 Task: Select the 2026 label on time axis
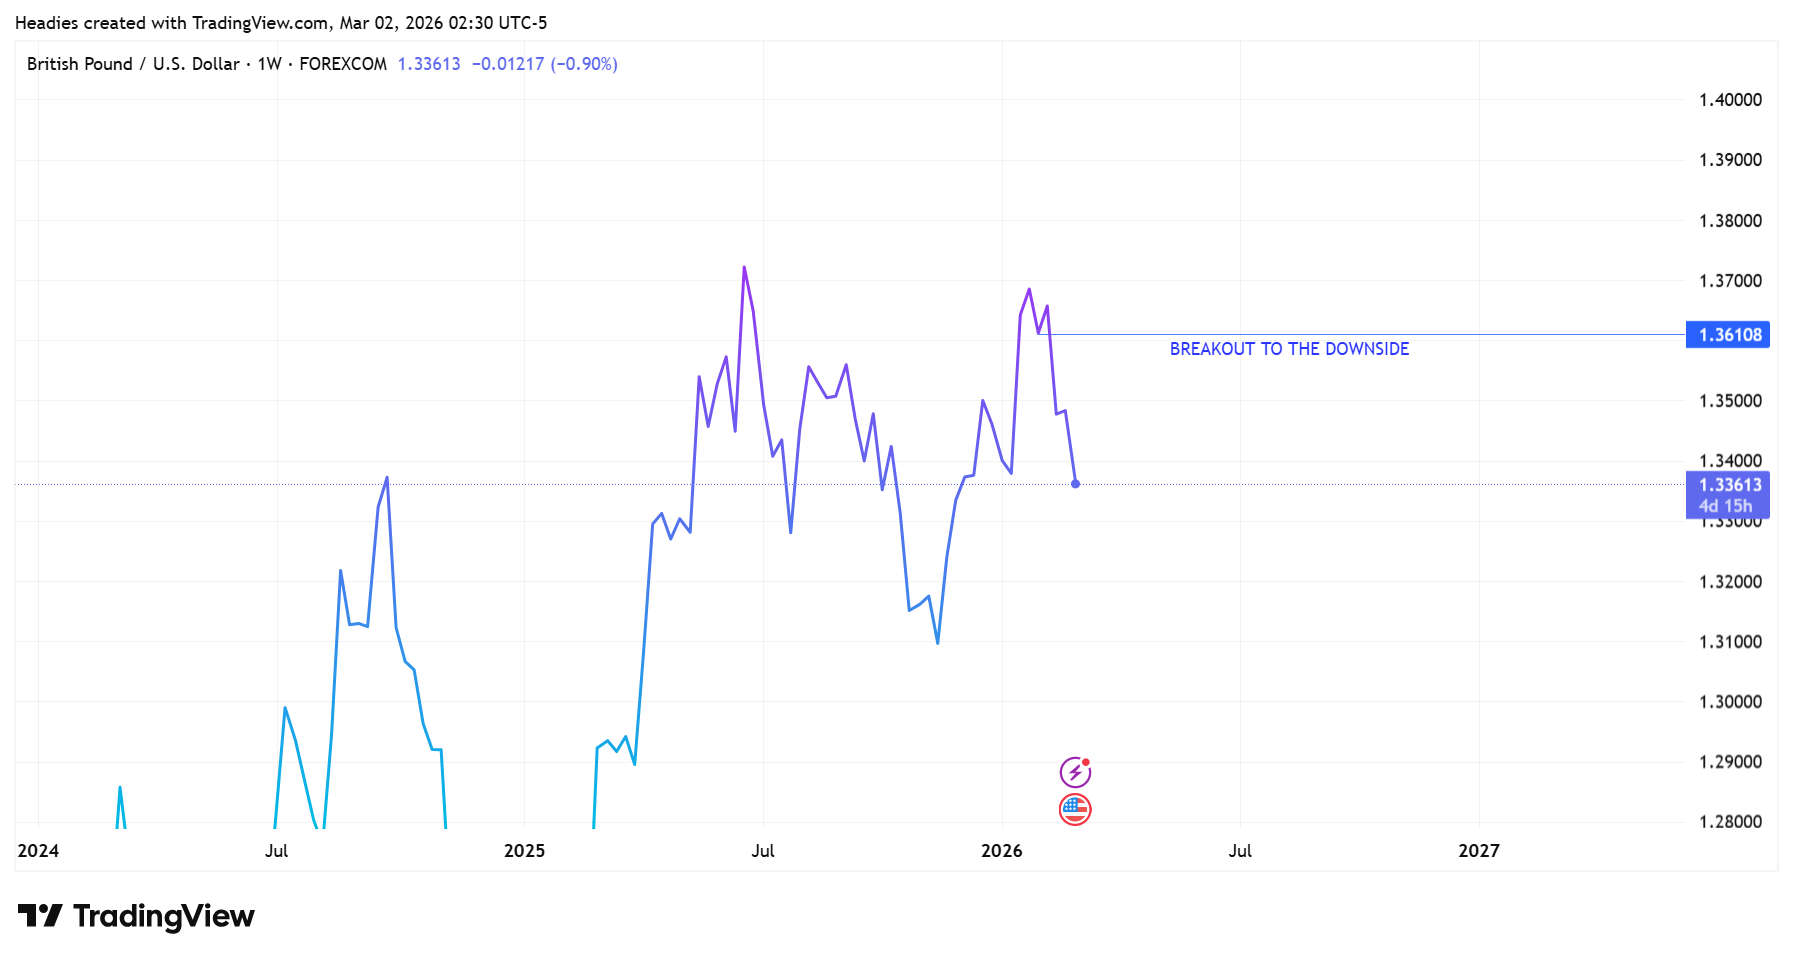click(1001, 851)
